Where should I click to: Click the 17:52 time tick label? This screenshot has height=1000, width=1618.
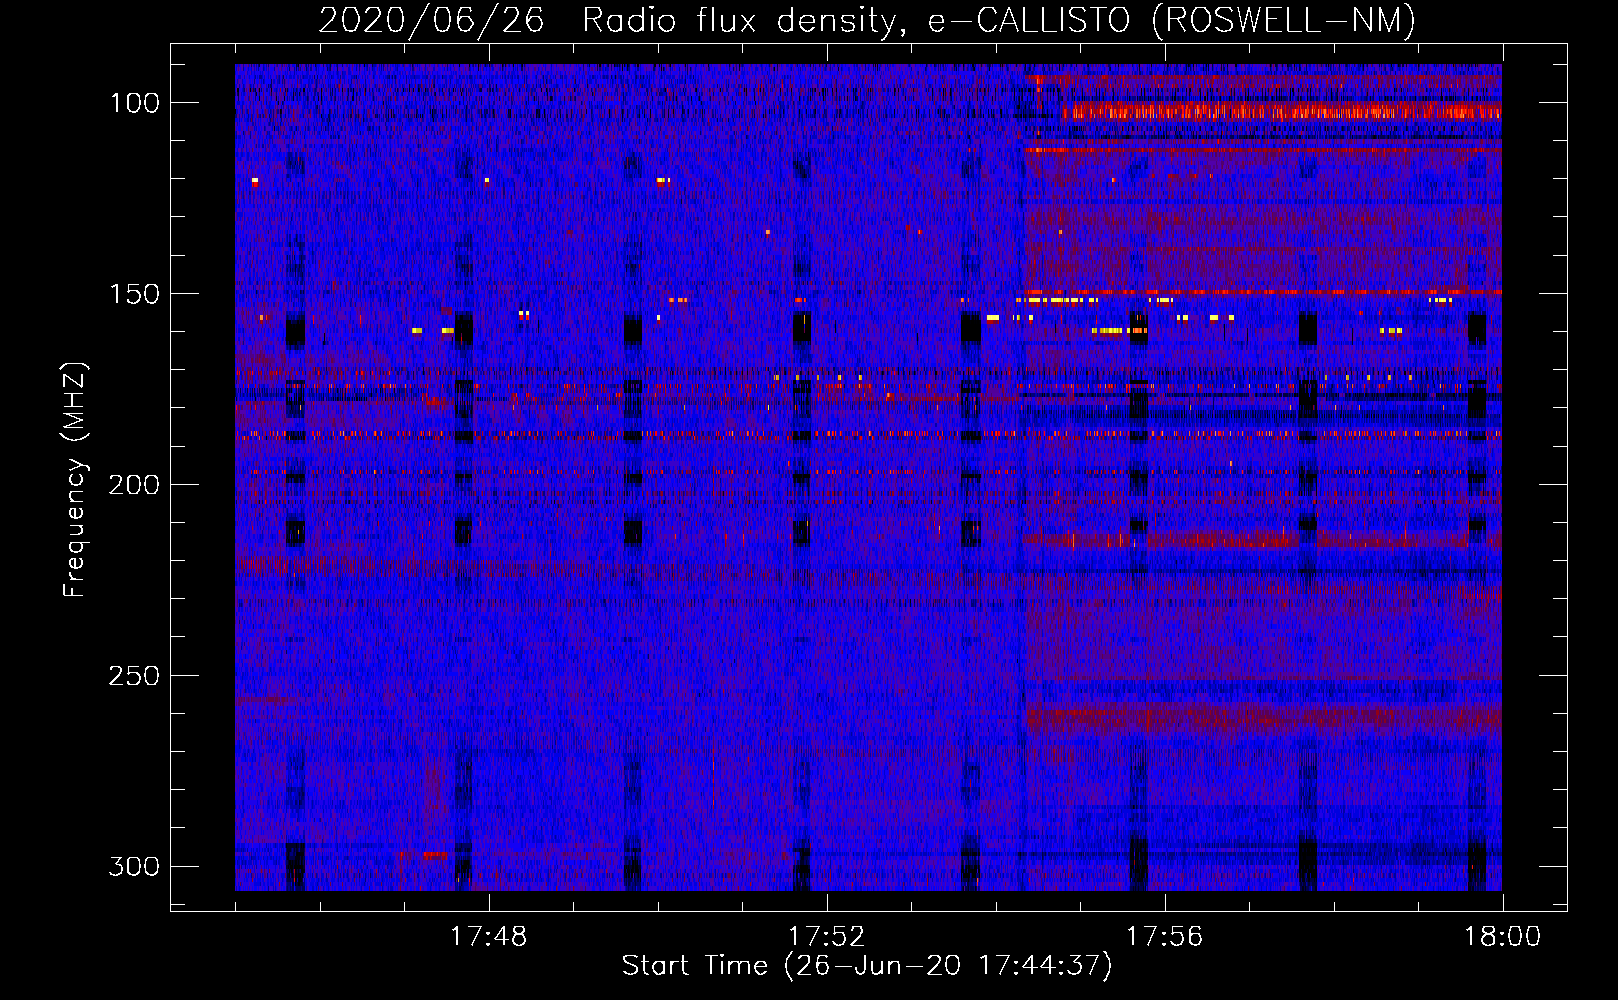click(x=826, y=937)
